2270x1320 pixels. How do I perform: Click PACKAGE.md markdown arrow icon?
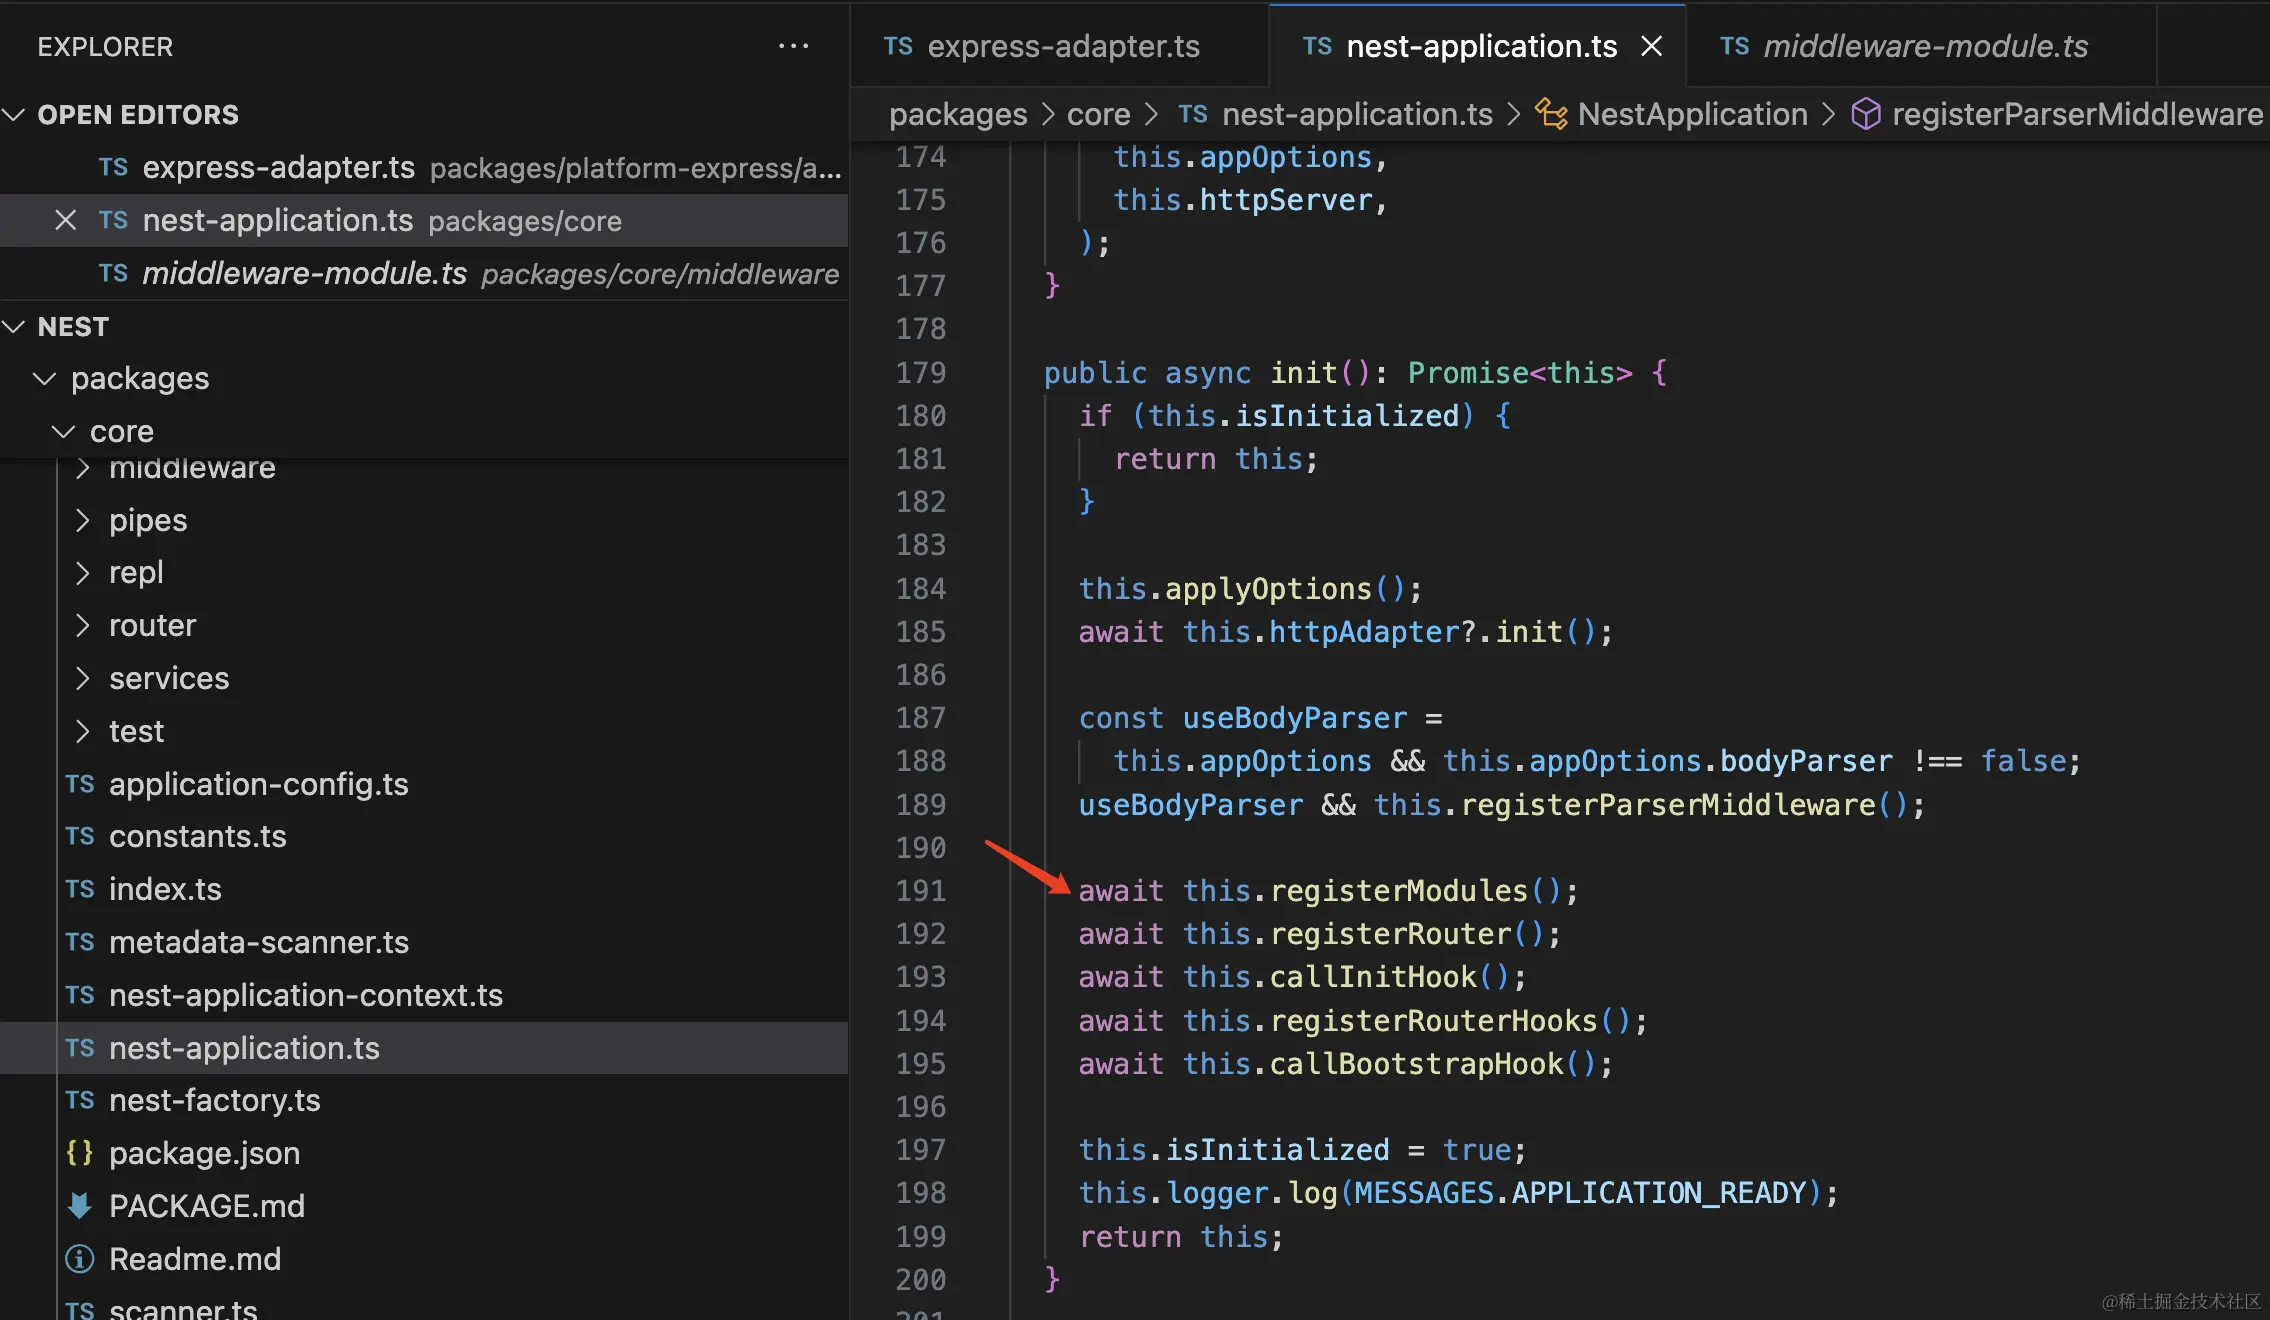[x=79, y=1205]
